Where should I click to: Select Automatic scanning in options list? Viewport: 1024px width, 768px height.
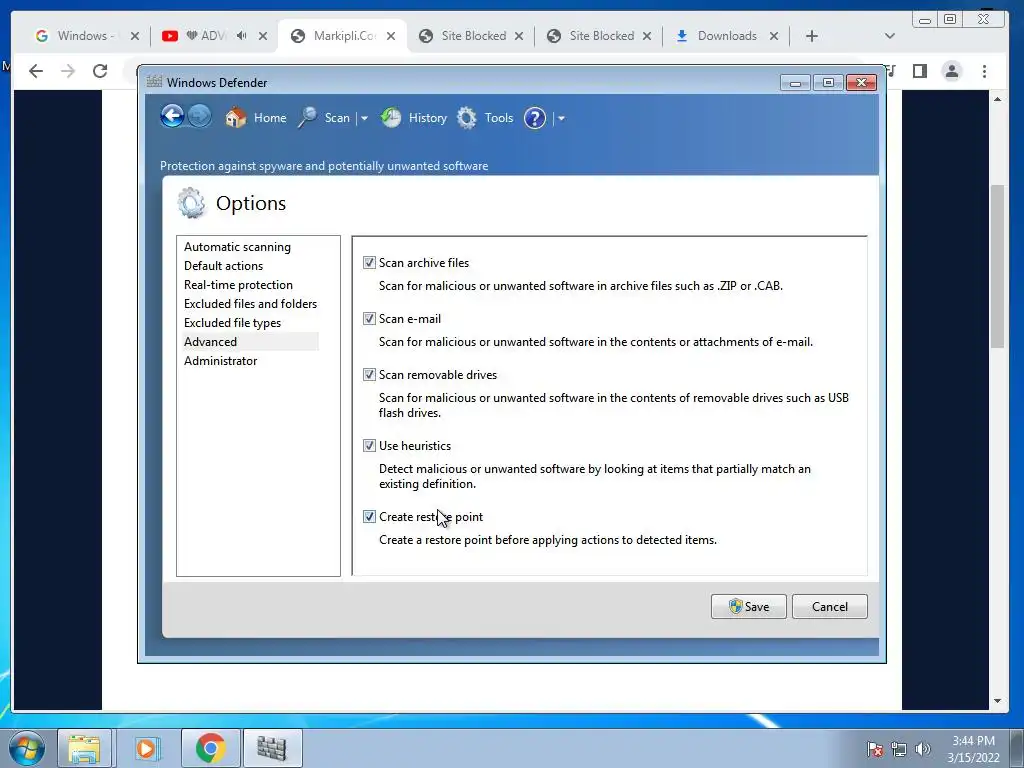point(237,247)
